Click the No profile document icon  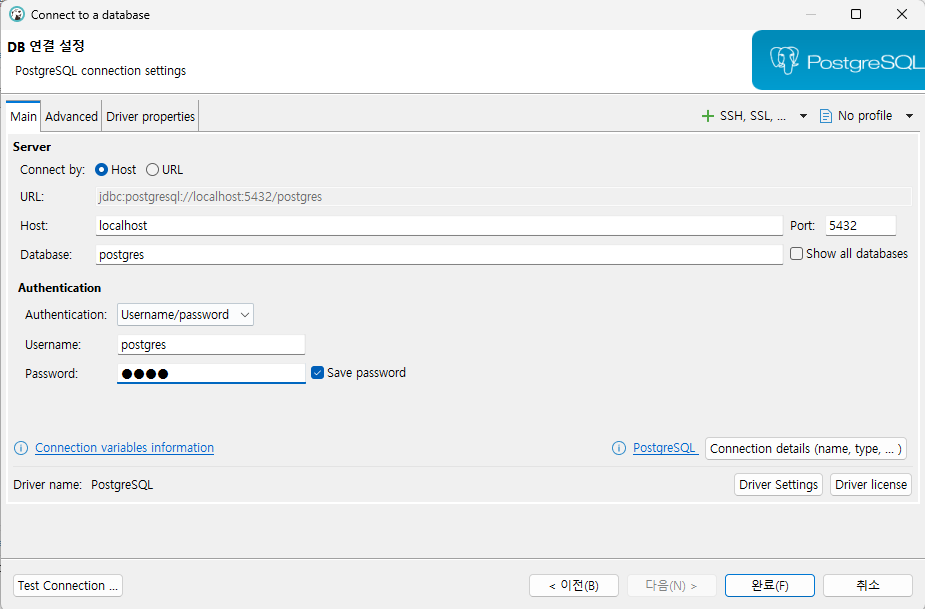826,116
